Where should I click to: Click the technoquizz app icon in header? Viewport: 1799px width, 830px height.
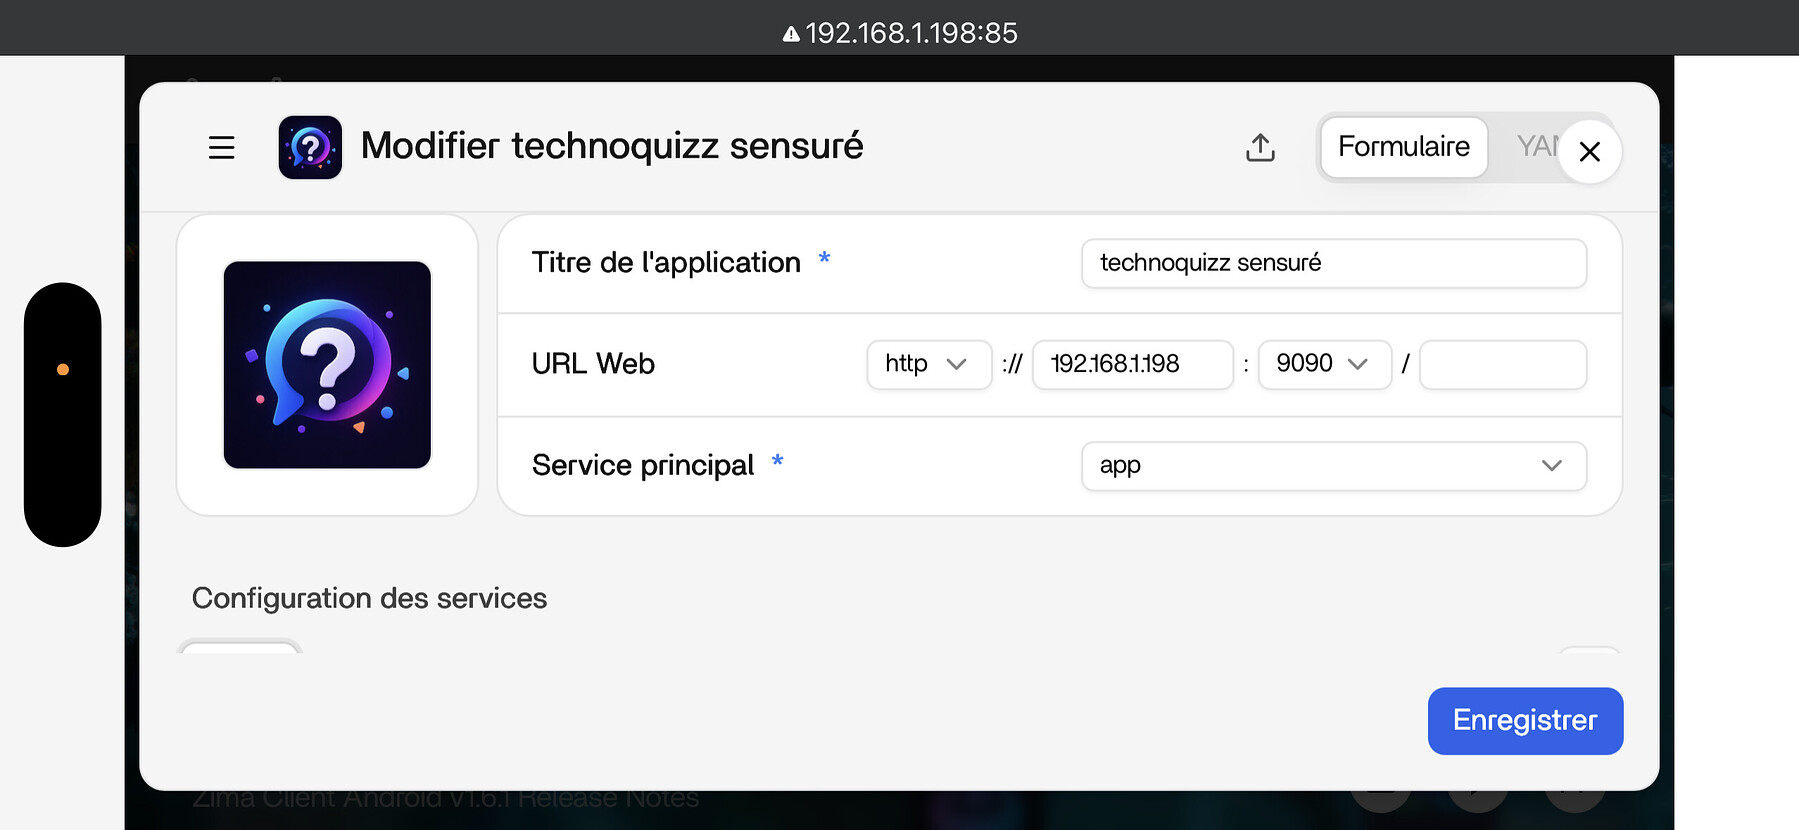pos(310,147)
